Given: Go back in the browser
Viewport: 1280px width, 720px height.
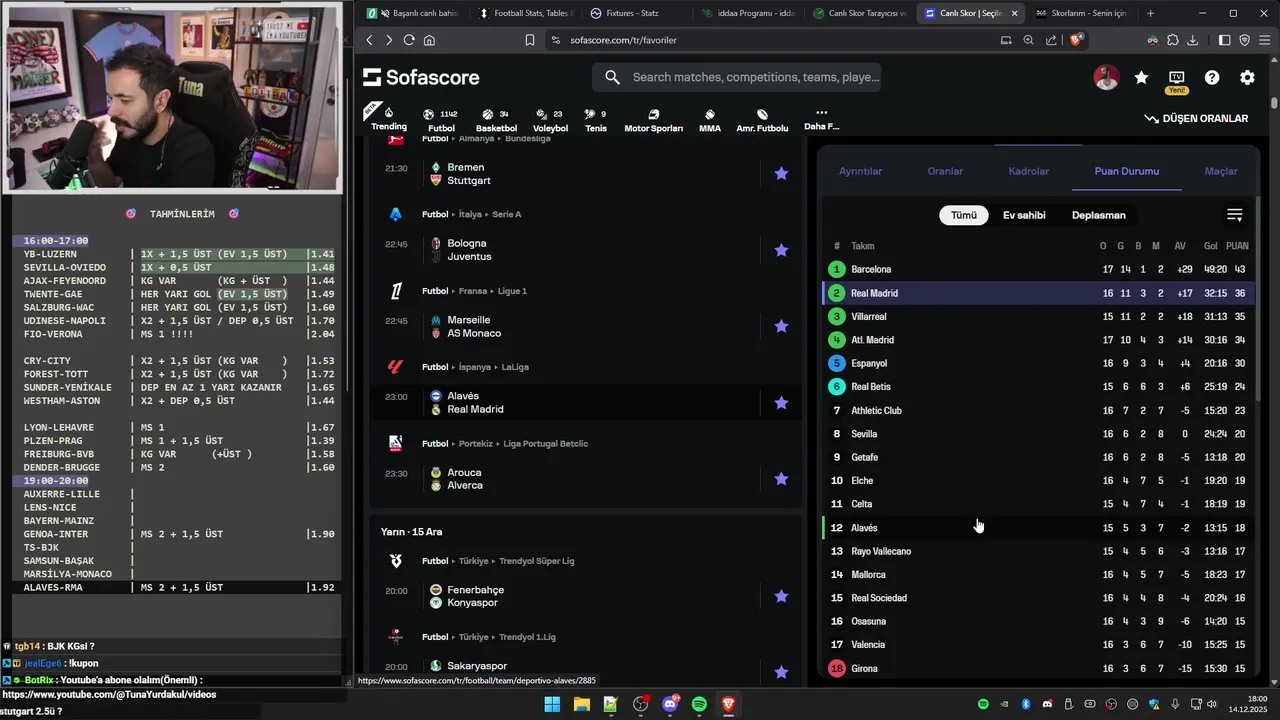Looking at the screenshot, I should pyautogui.click(x=369, y=40).
